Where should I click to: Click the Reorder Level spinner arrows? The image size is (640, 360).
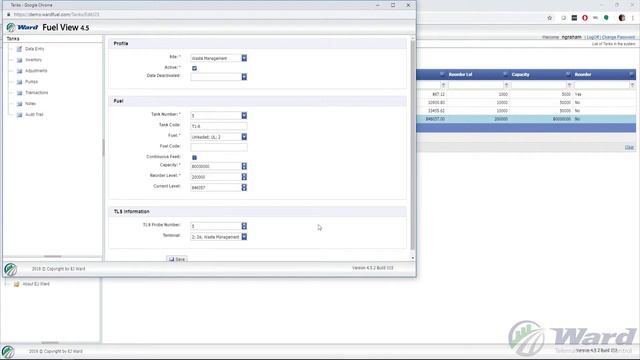pos(244,177)
